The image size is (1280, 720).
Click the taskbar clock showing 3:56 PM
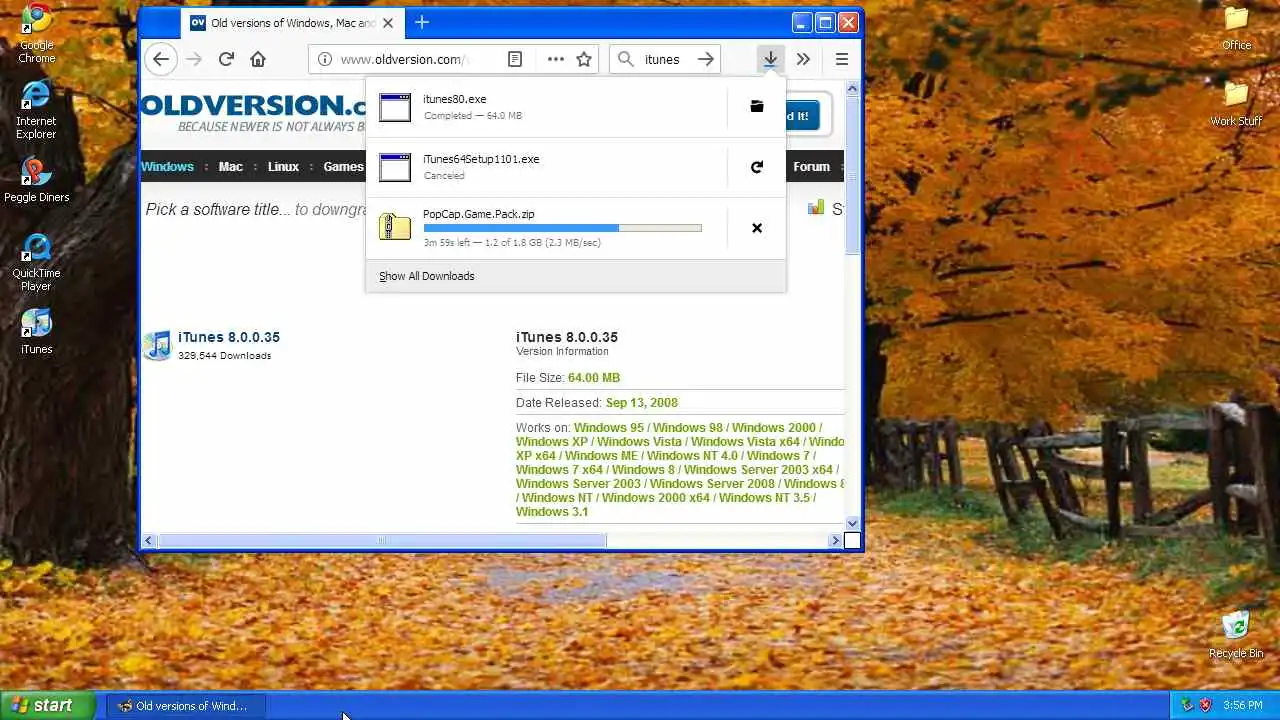pos(1242,706)
